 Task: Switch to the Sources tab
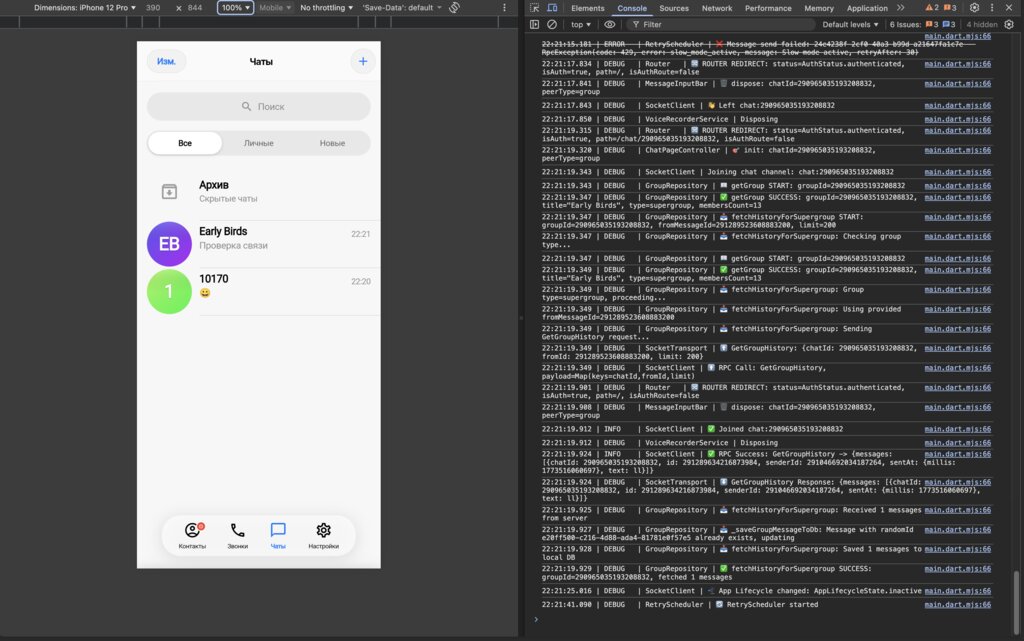click(x=674, y=8)
